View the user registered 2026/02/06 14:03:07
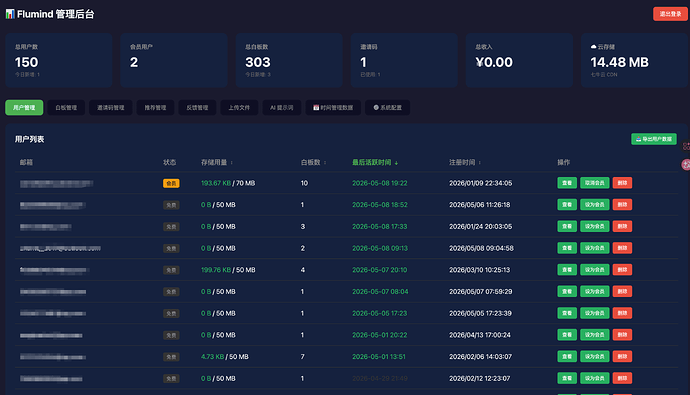690x395 pixels. click(567, 356)
